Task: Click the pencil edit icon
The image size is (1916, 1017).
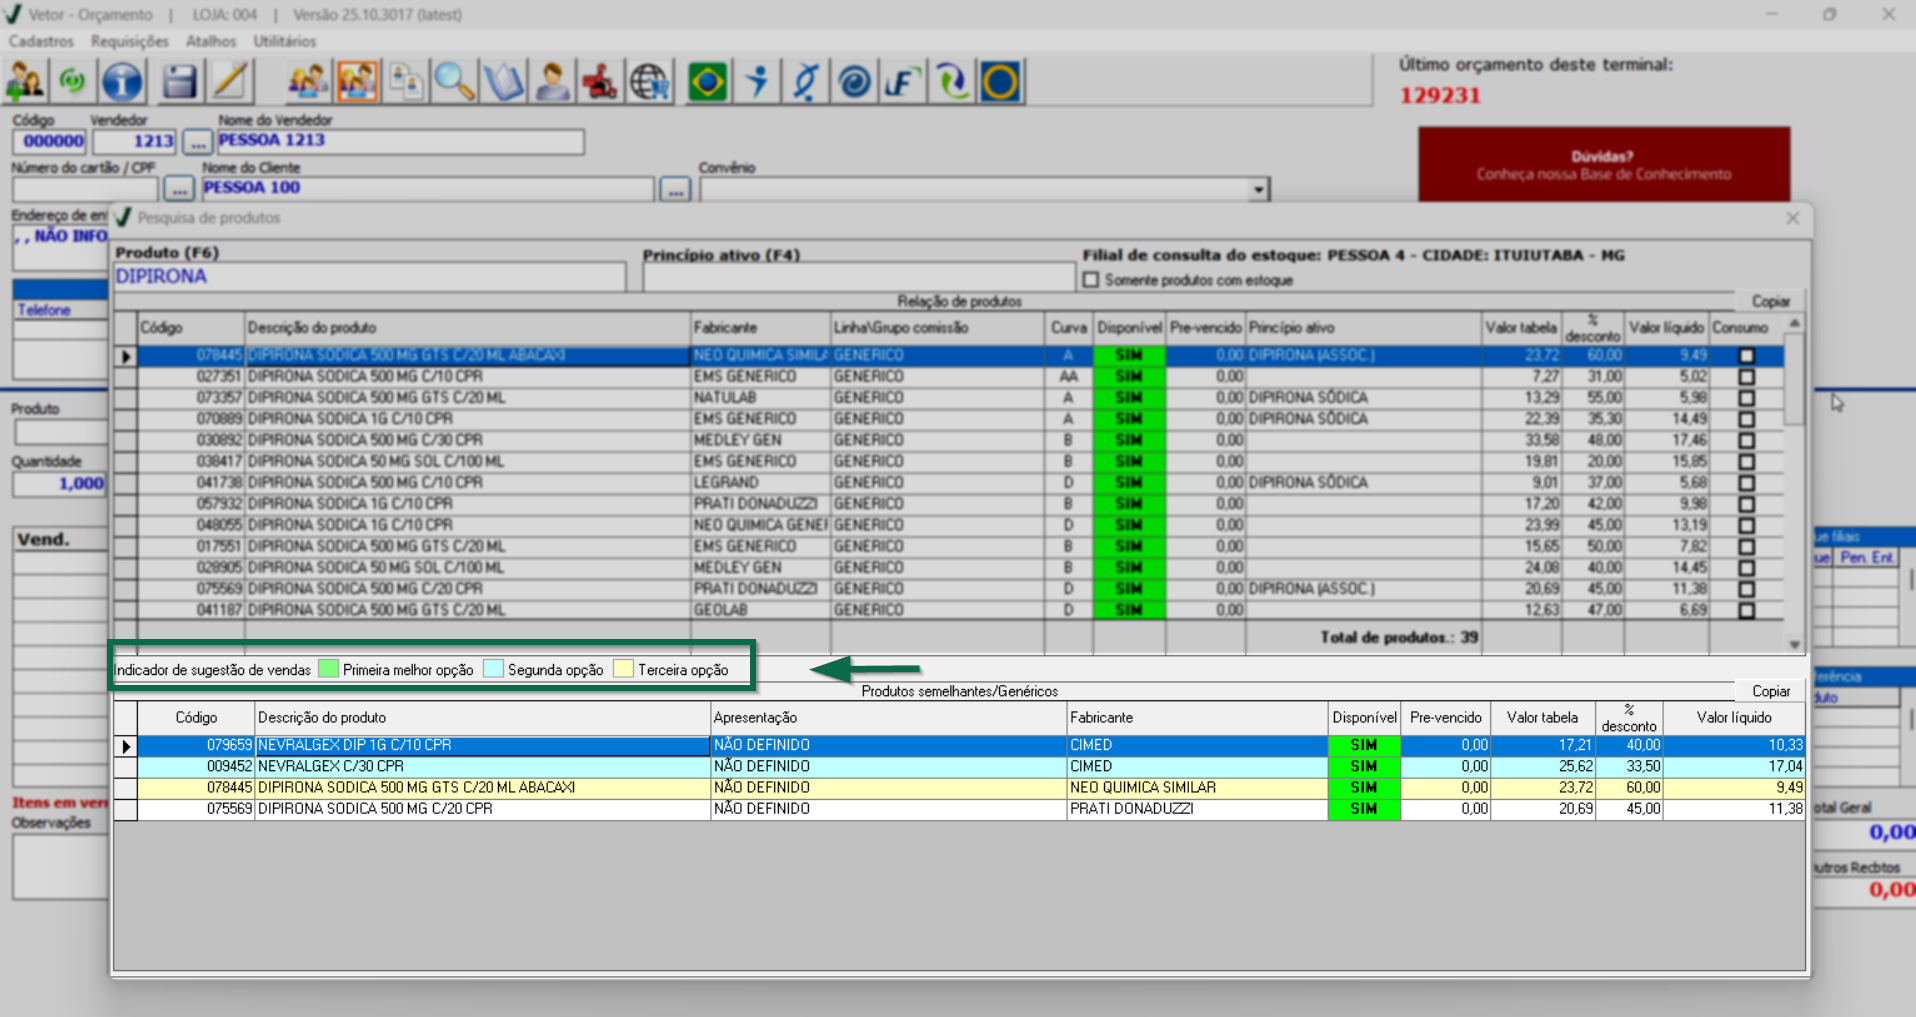Action: tap(231, 81)
